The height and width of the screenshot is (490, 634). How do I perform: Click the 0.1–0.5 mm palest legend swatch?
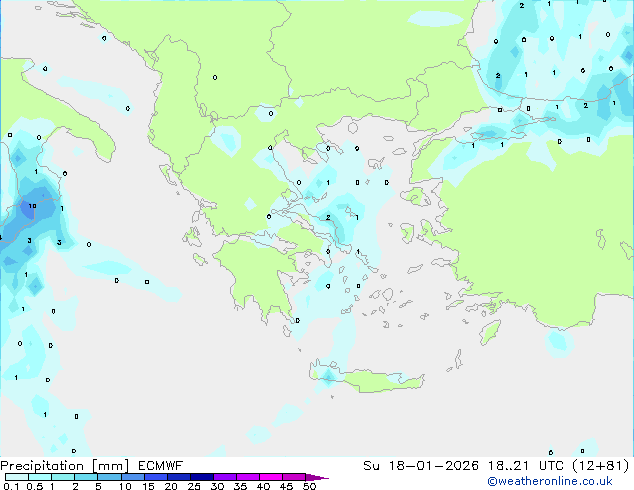17,477
